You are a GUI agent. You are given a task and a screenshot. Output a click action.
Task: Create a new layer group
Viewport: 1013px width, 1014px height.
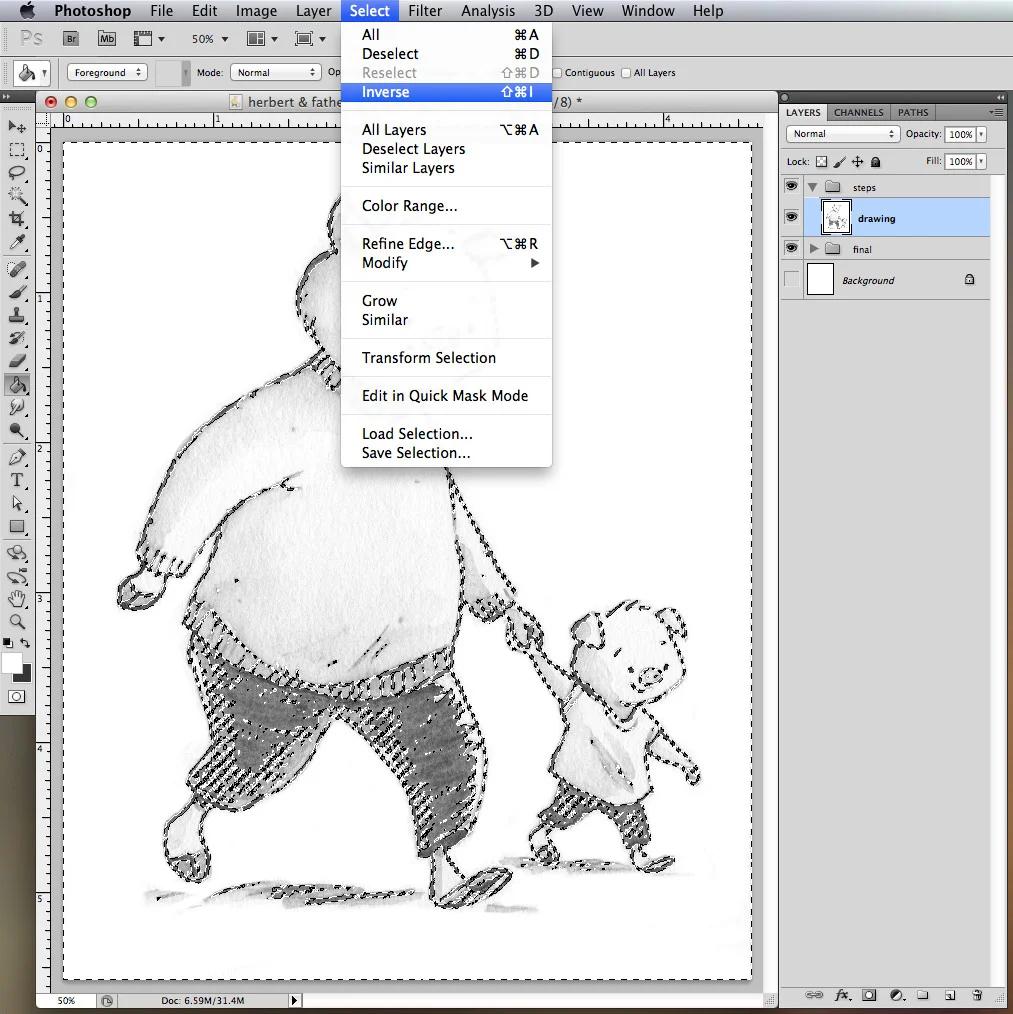coord(923,995)
